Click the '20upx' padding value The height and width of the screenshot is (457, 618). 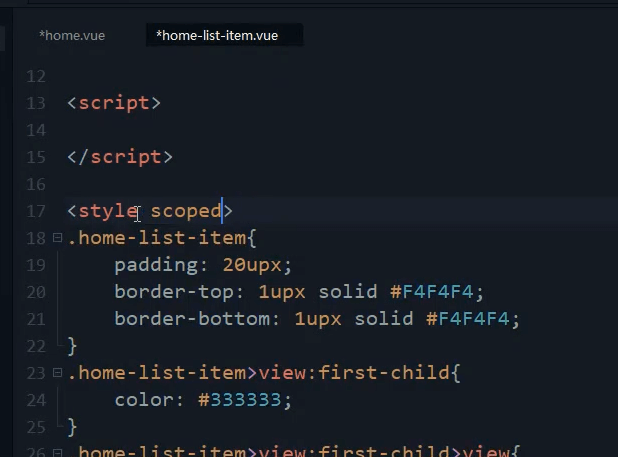click(x=252, y=265)
